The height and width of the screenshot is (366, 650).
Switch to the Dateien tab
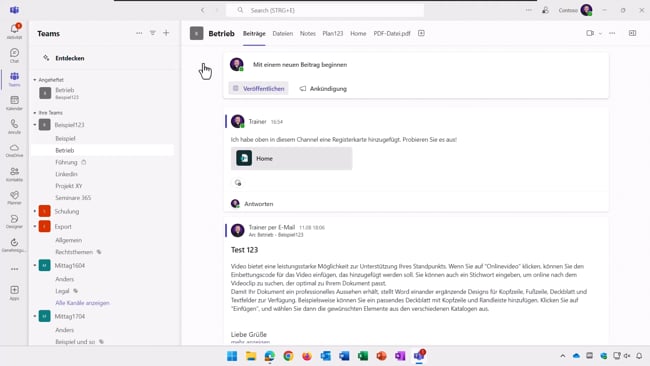(283, 33)
